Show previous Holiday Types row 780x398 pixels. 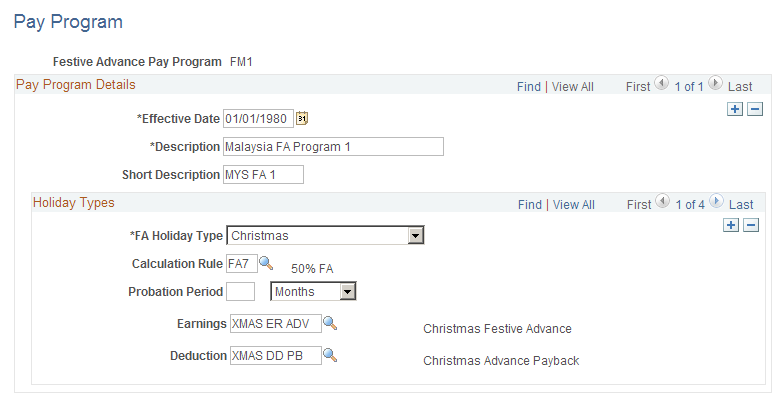[663, 201]
